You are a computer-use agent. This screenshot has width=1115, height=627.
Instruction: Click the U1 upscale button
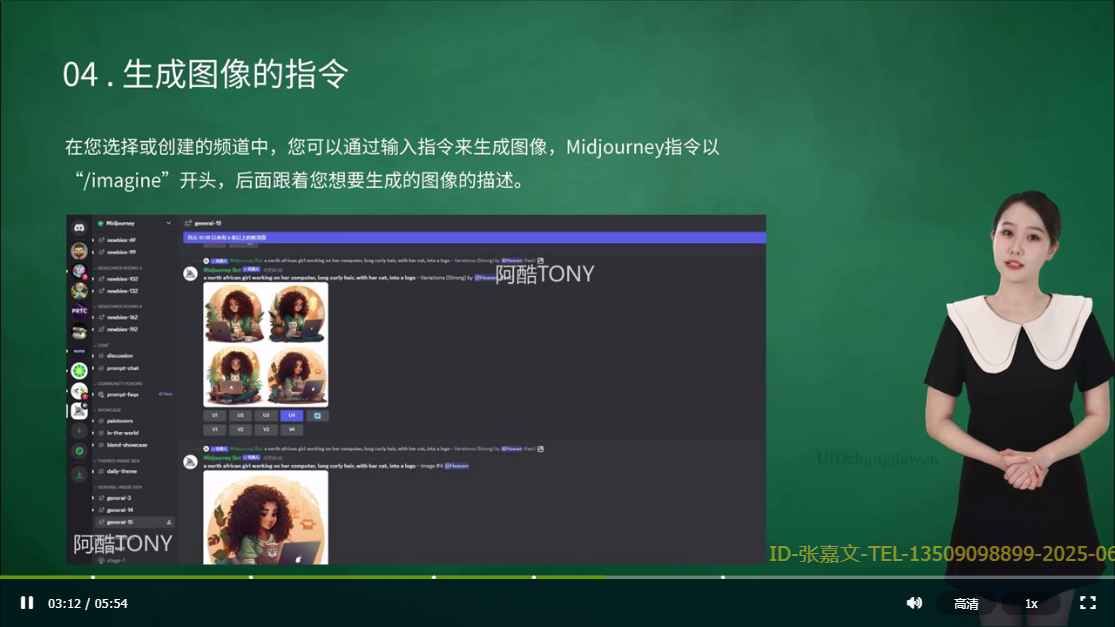[x=214, y=415]
